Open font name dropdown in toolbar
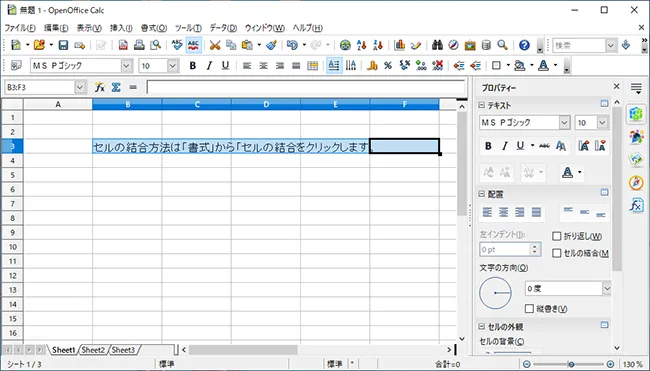650x371 pixels. (126, 65)
